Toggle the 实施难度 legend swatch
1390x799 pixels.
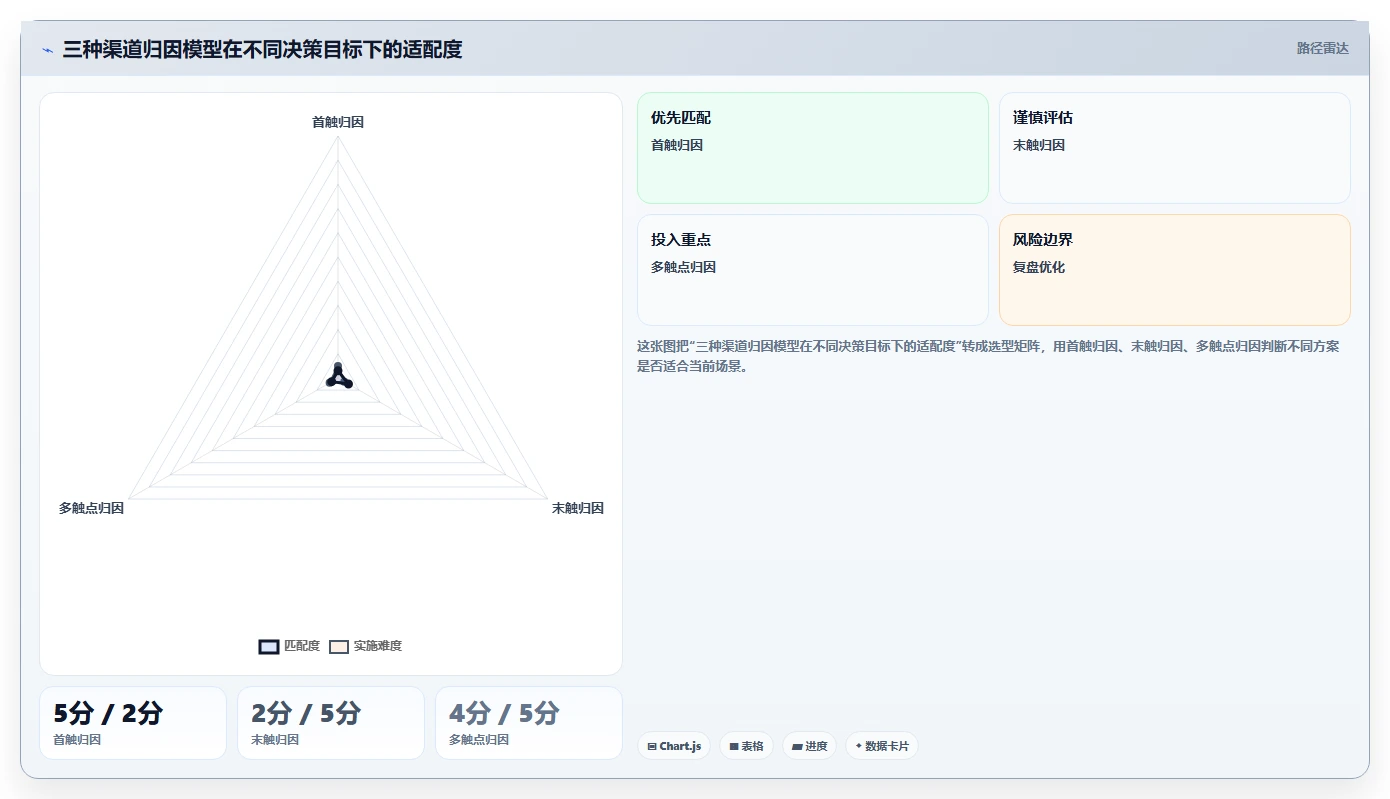(339, 647)
